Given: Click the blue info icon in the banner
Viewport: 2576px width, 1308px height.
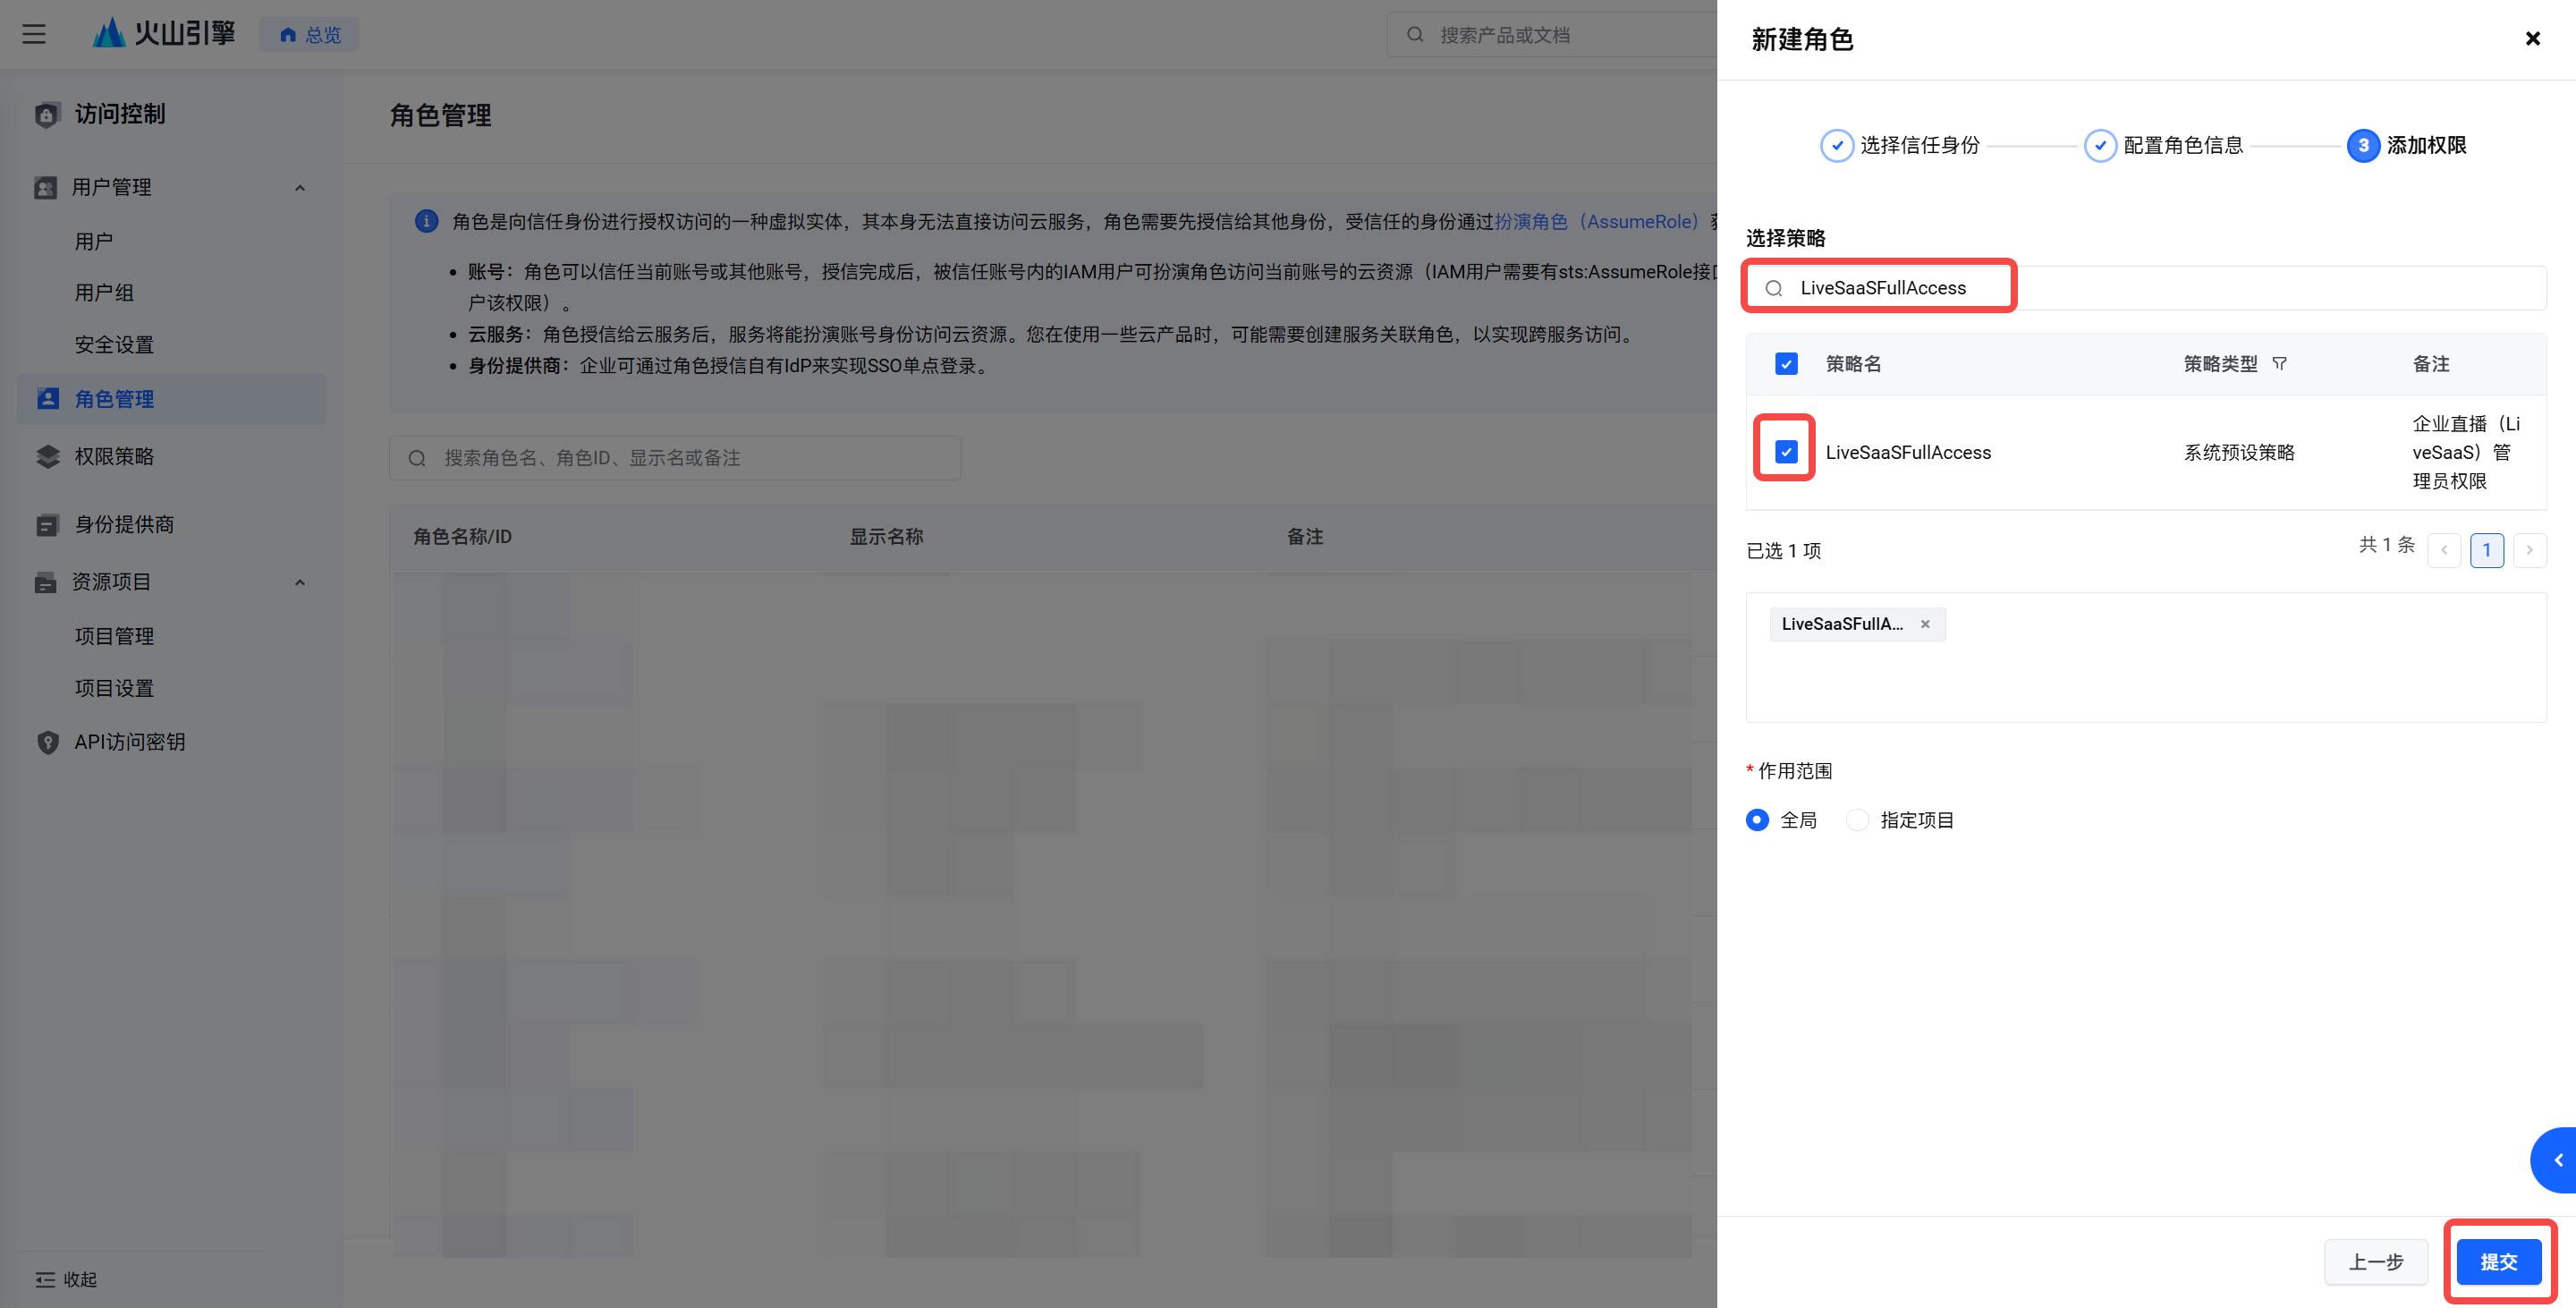Looking at the screenshot, I should [426, 221].
